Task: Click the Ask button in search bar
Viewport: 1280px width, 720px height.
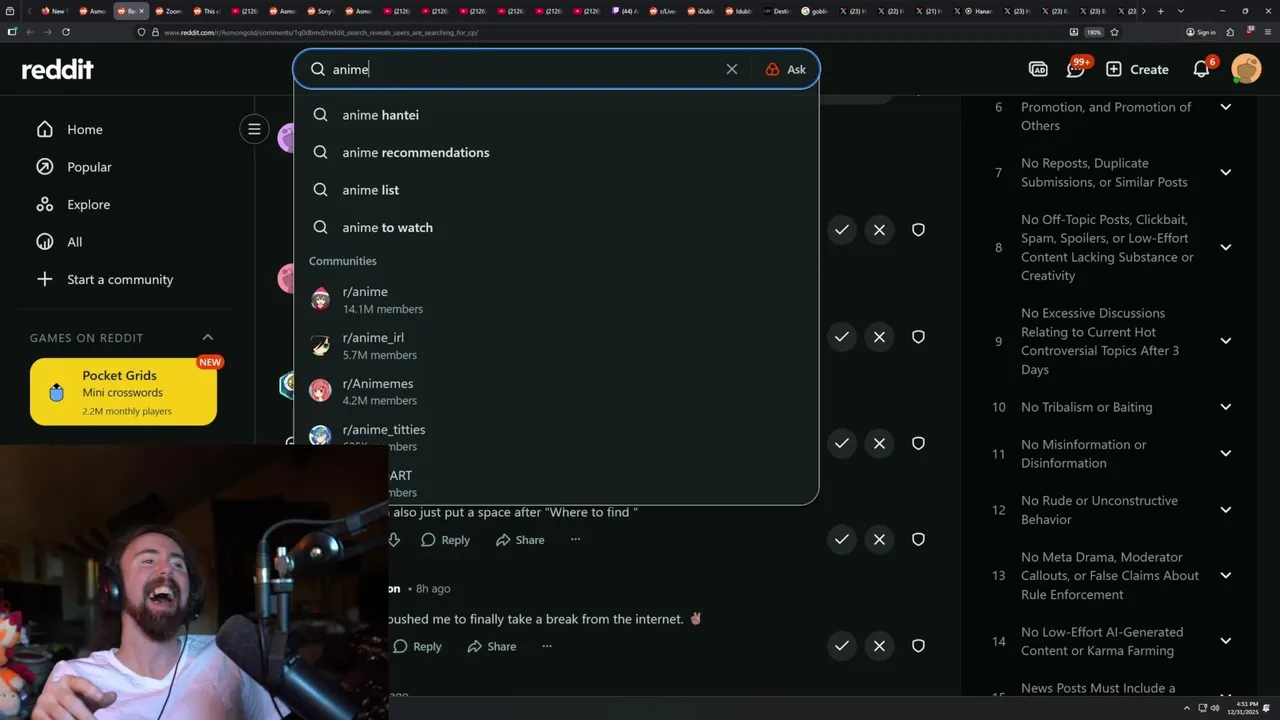Action: tap(786, 69)
